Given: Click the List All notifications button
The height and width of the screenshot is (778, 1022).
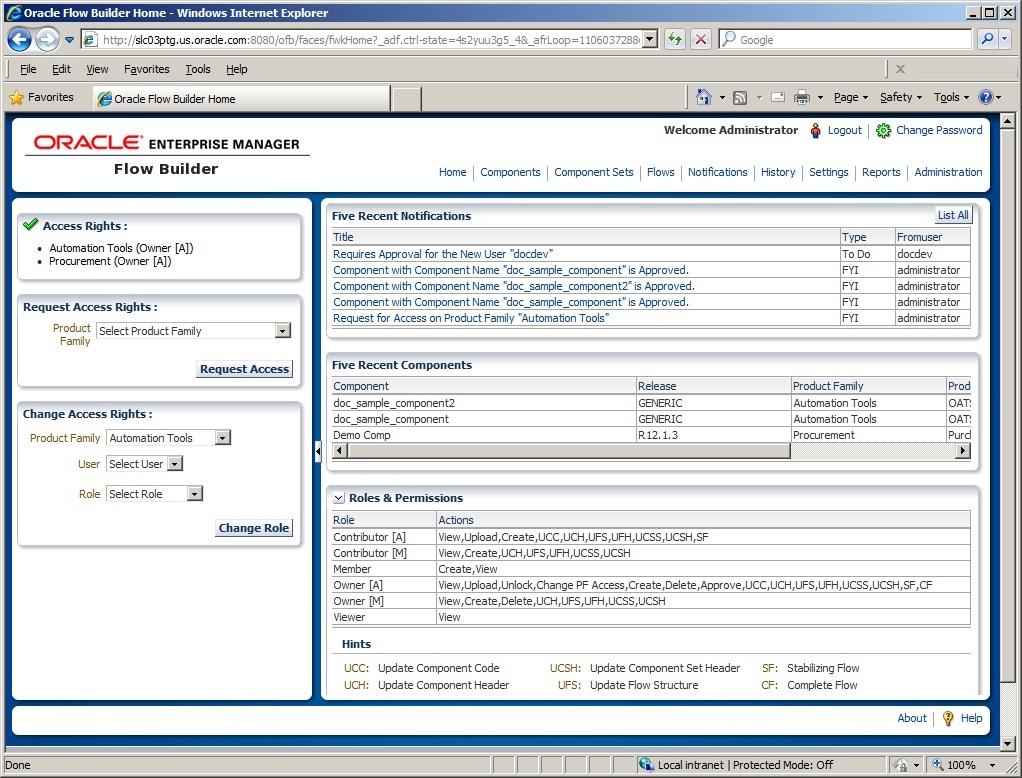Looking at the screenshot, I should pos(953,215).
